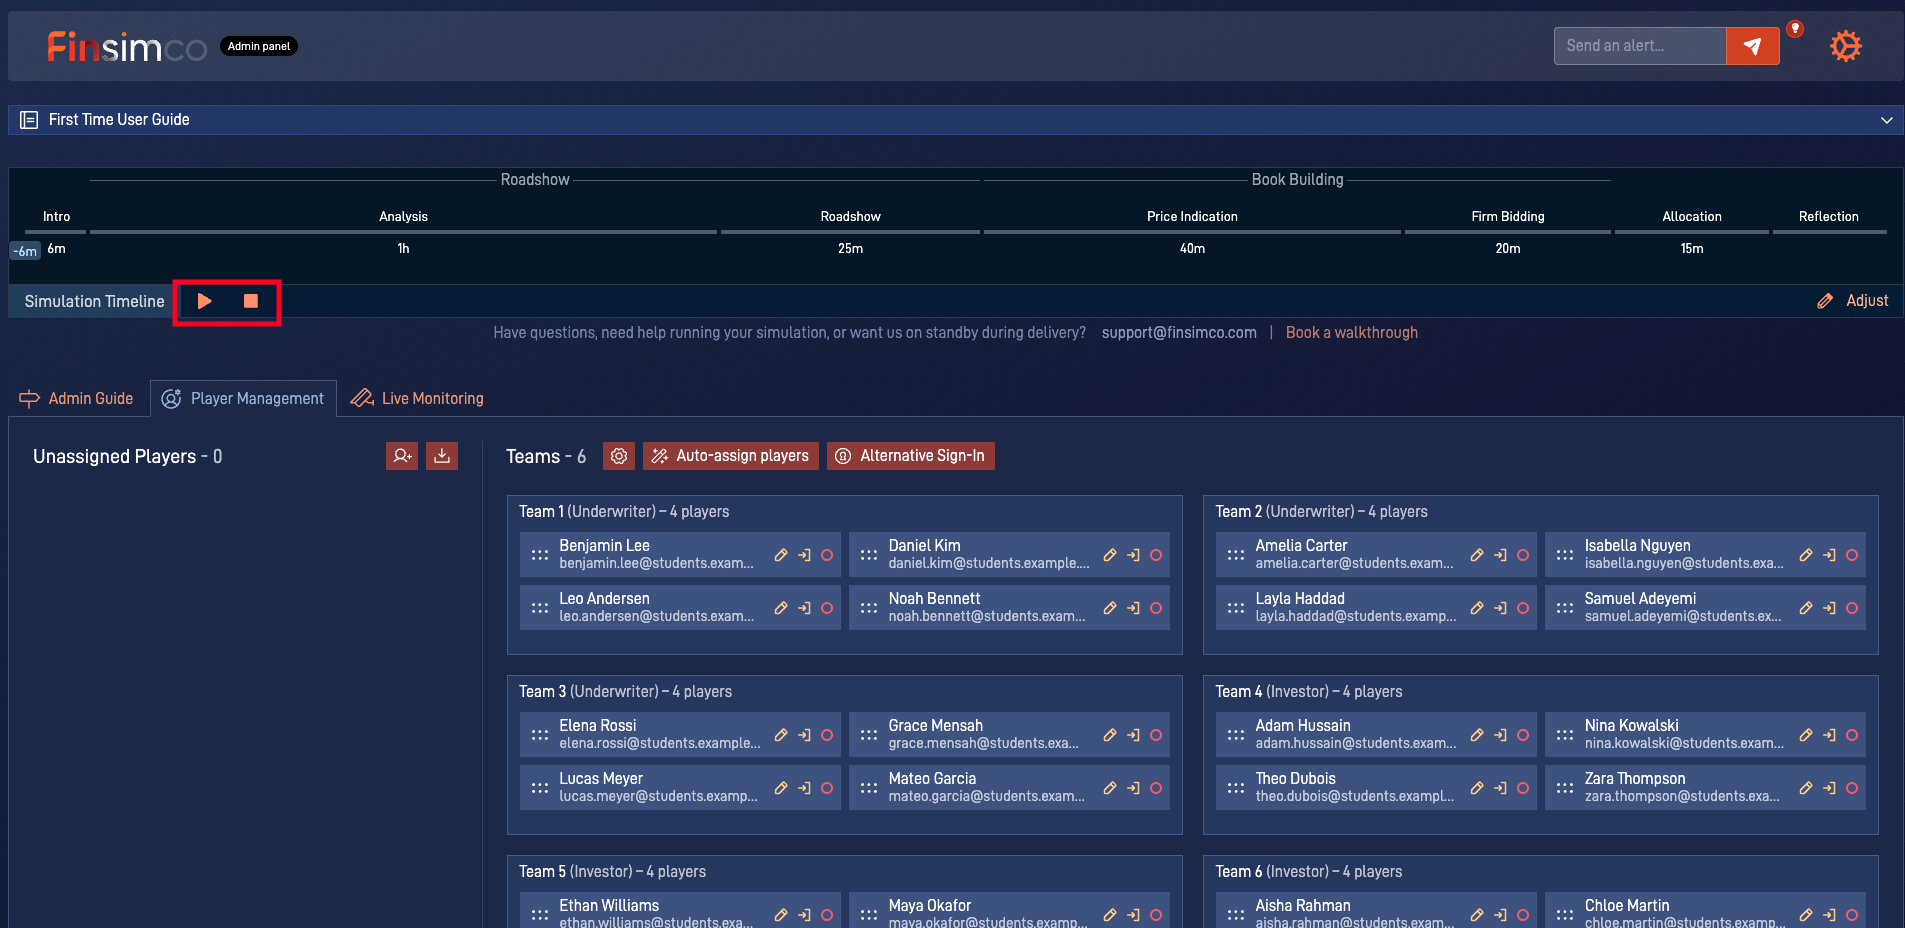Click Mateo Garcia's status circle

click(1156, 788)
